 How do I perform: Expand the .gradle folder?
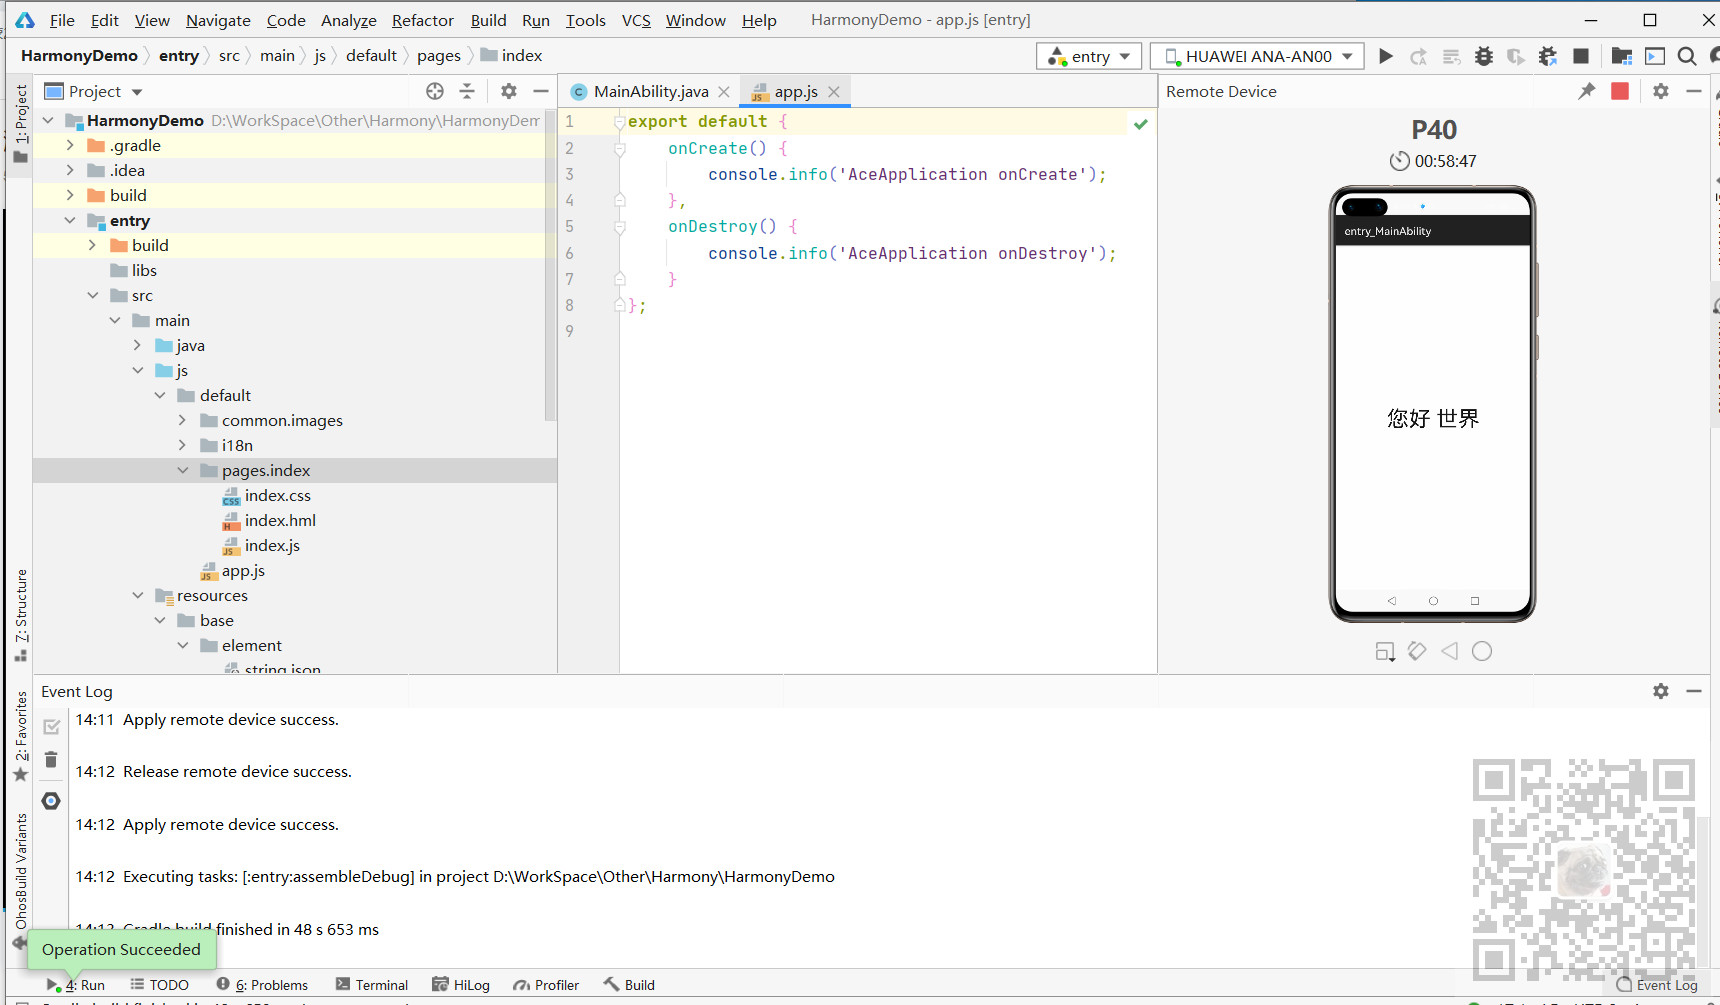[x=70, y=145]
